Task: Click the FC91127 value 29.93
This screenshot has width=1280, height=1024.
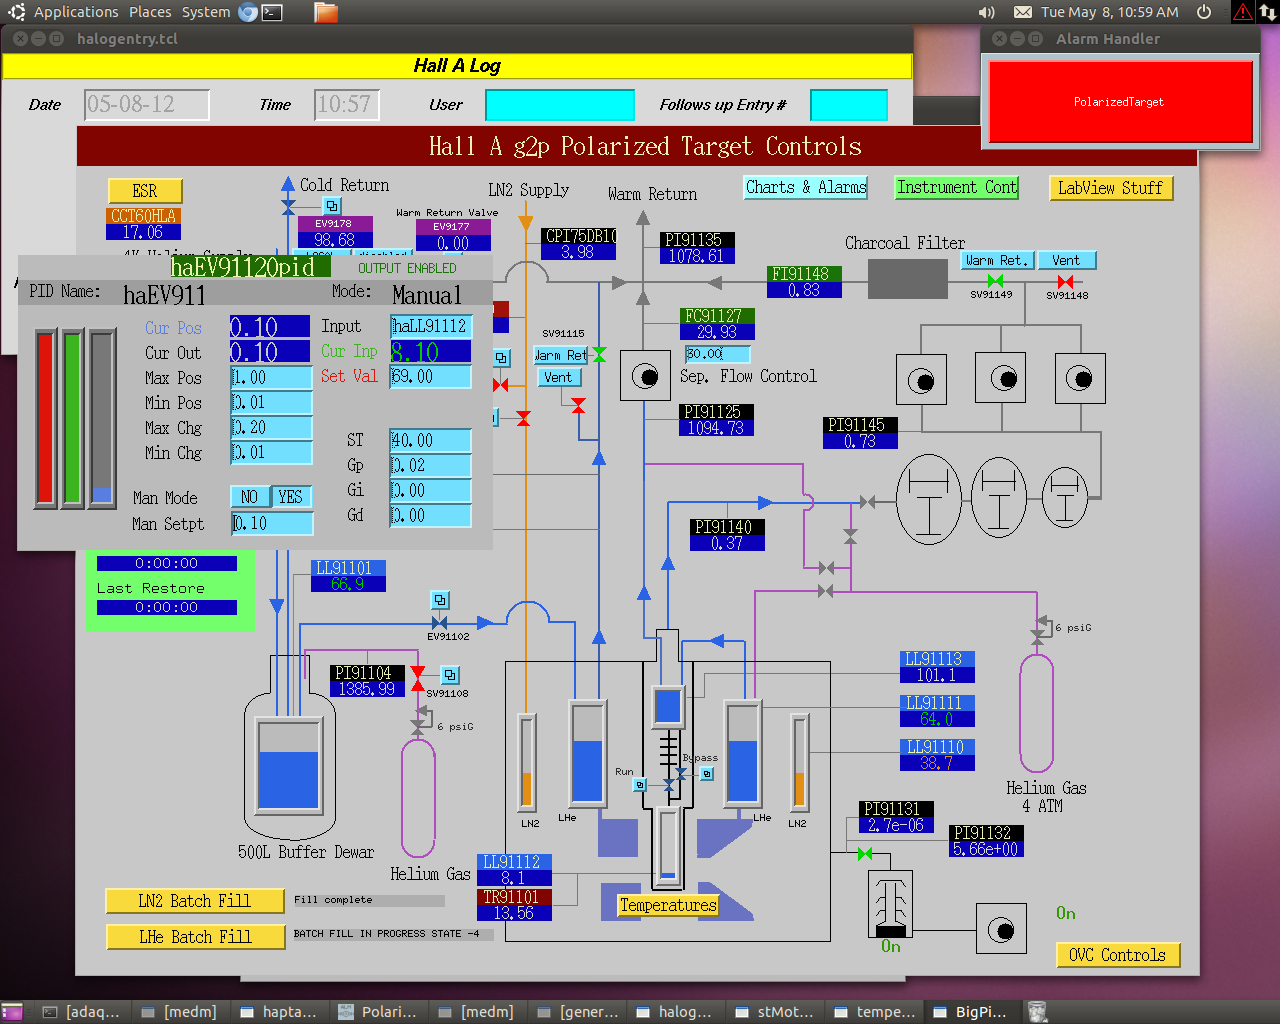Action: click(716, 332)
